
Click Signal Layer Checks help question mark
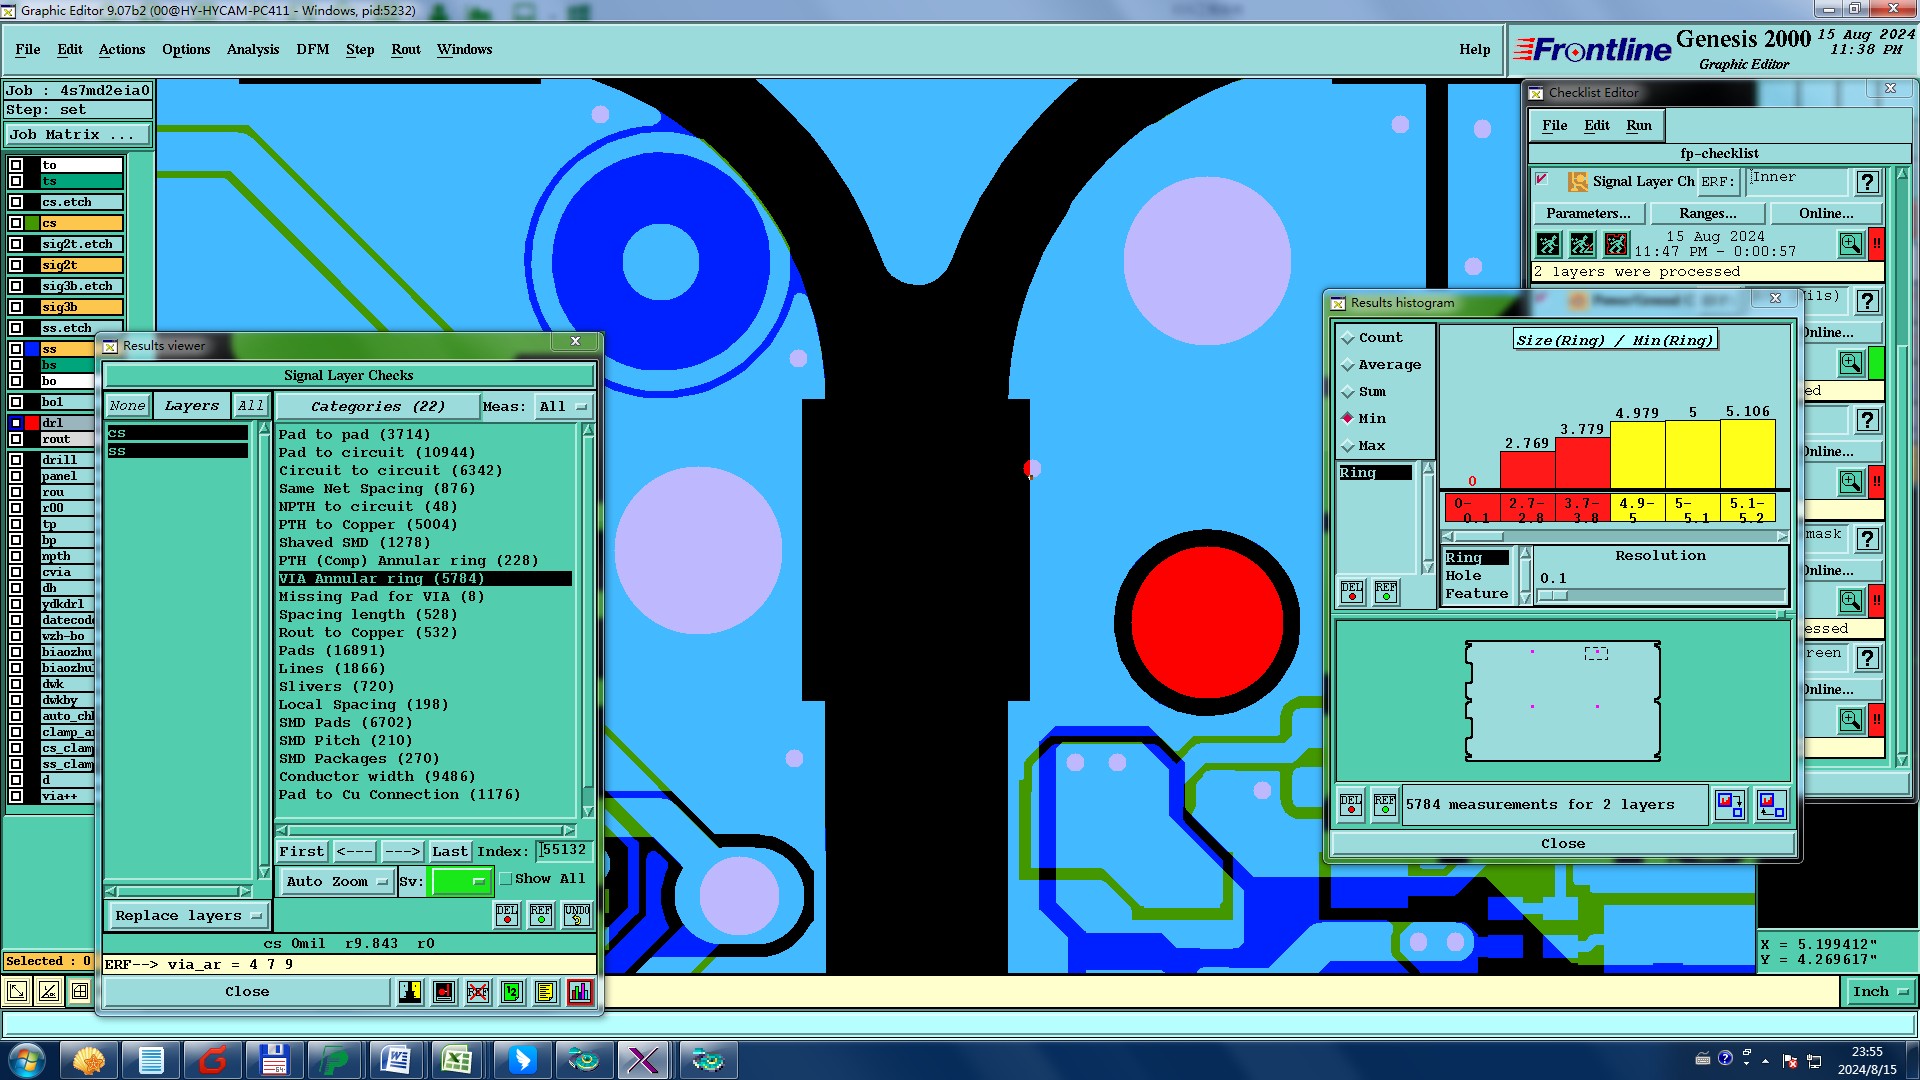1867,182
